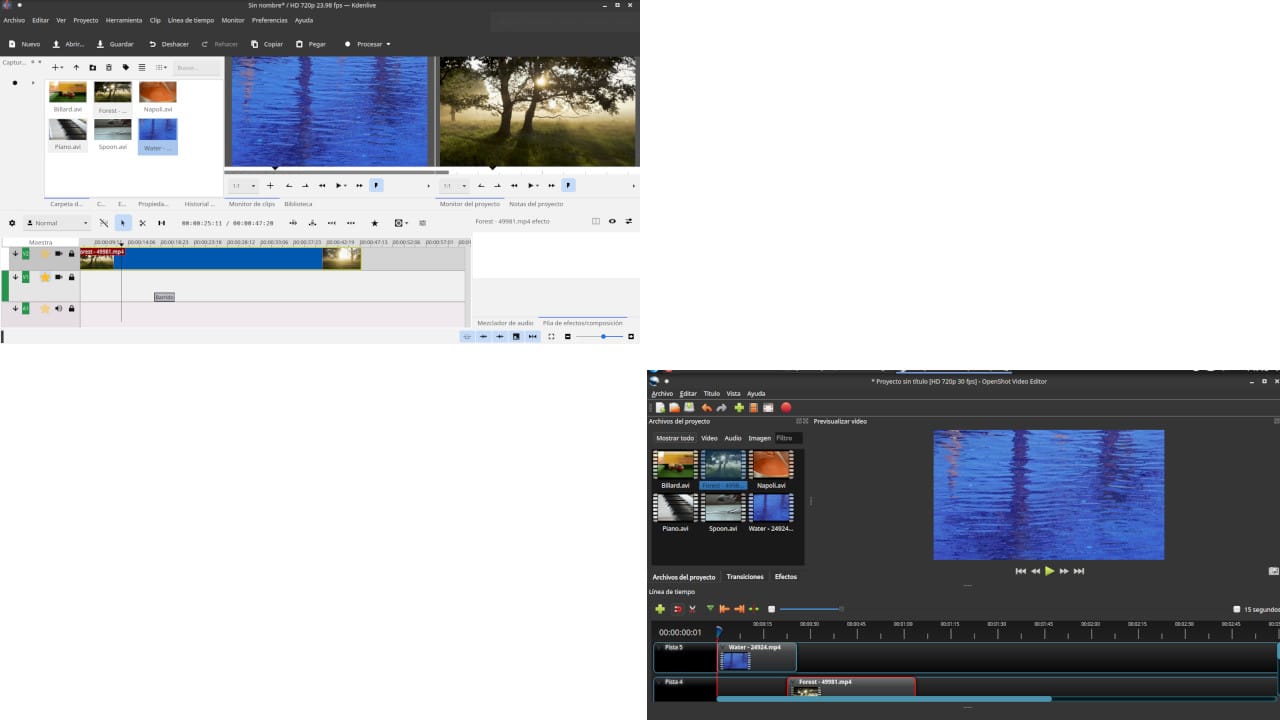Enable snapping magnet in OpenShot timeline
The image size is (1280, 720).
[675, 608]
